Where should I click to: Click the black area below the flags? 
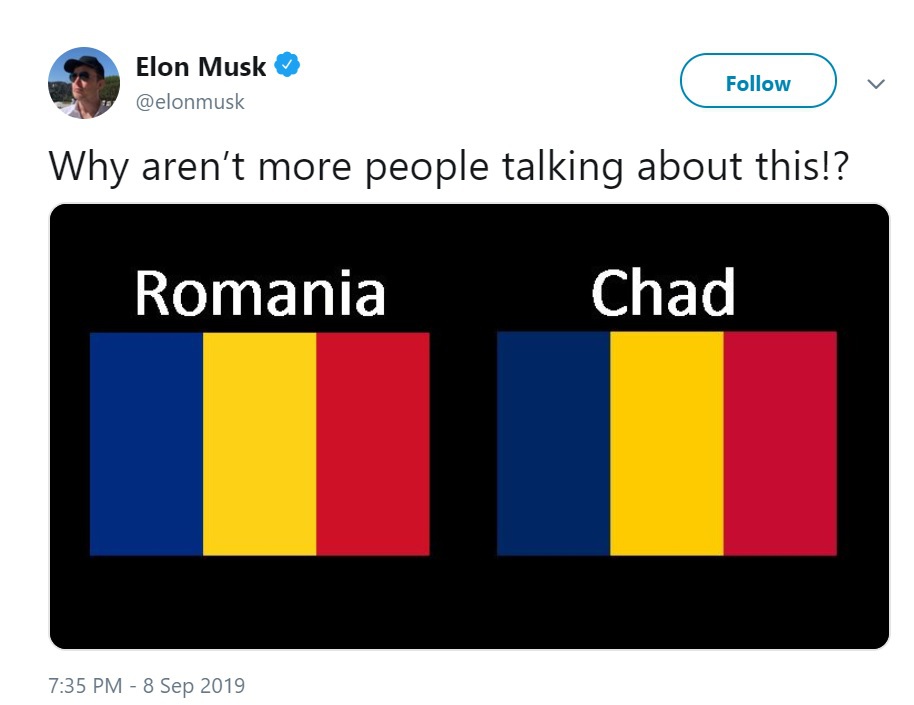[x=468, y=603]
